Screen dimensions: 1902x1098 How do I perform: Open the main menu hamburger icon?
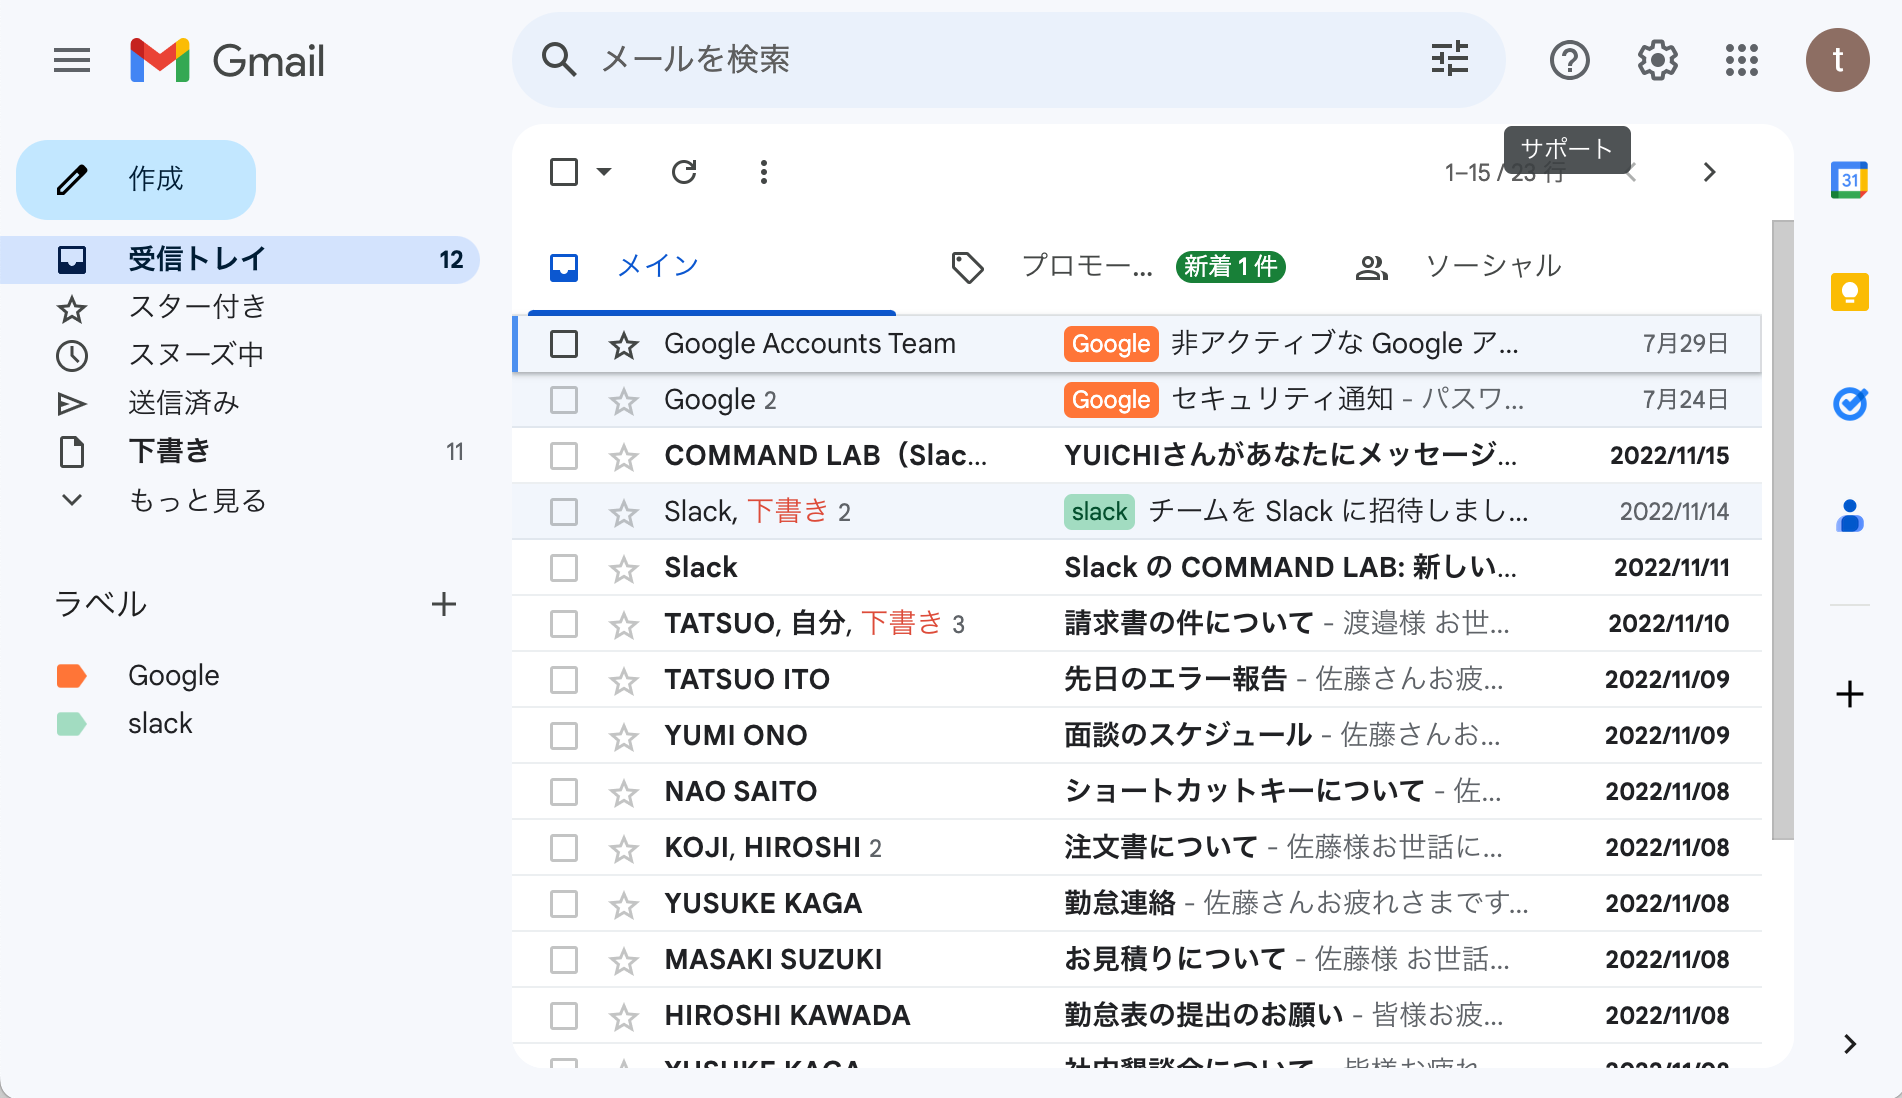coord(72,61)
